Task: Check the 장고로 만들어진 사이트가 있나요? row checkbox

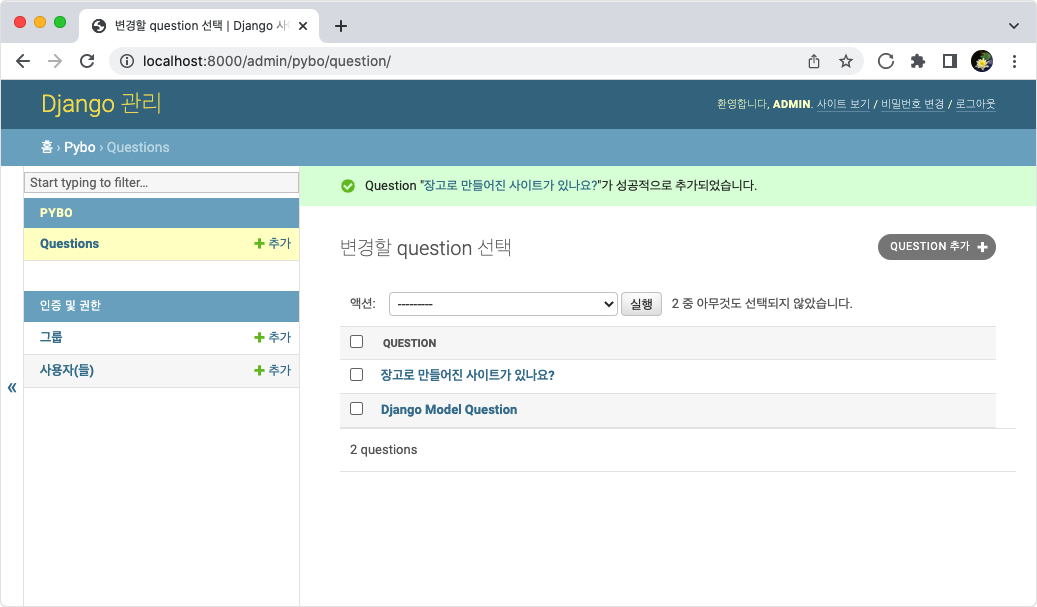Action: tap(356, 375)
